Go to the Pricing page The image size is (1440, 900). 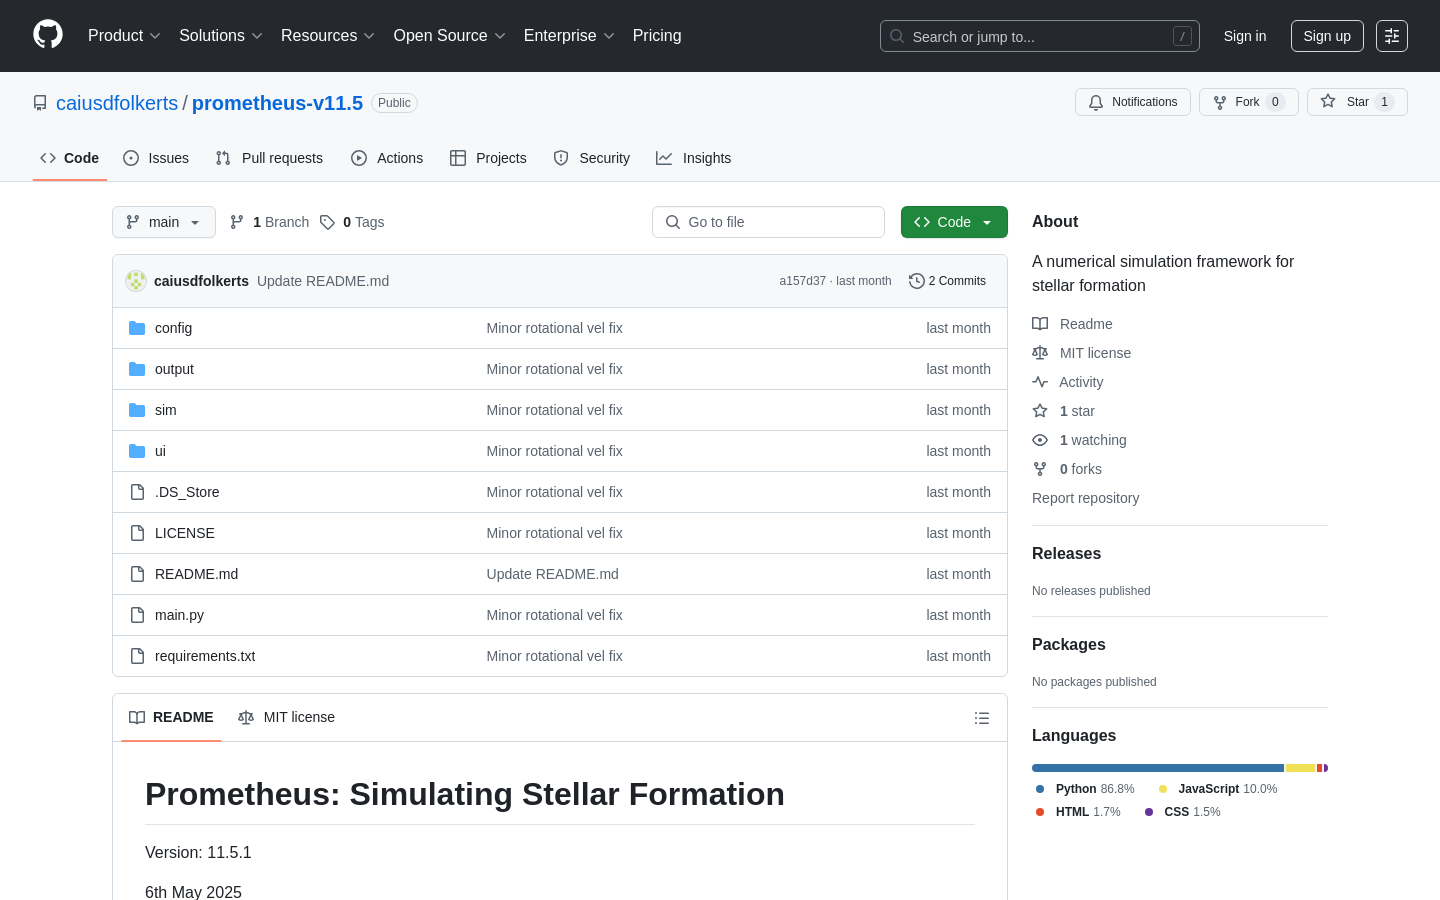point(657,36)
